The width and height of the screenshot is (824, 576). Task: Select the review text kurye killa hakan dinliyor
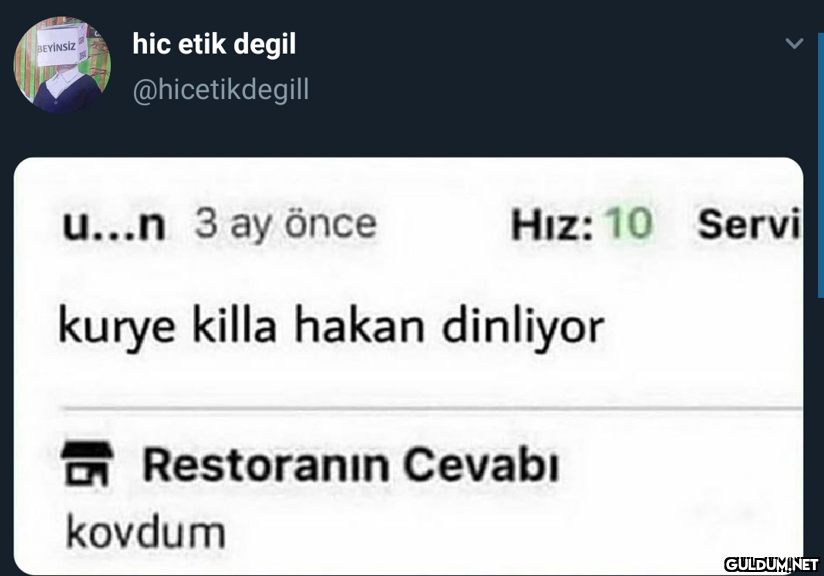332,327
